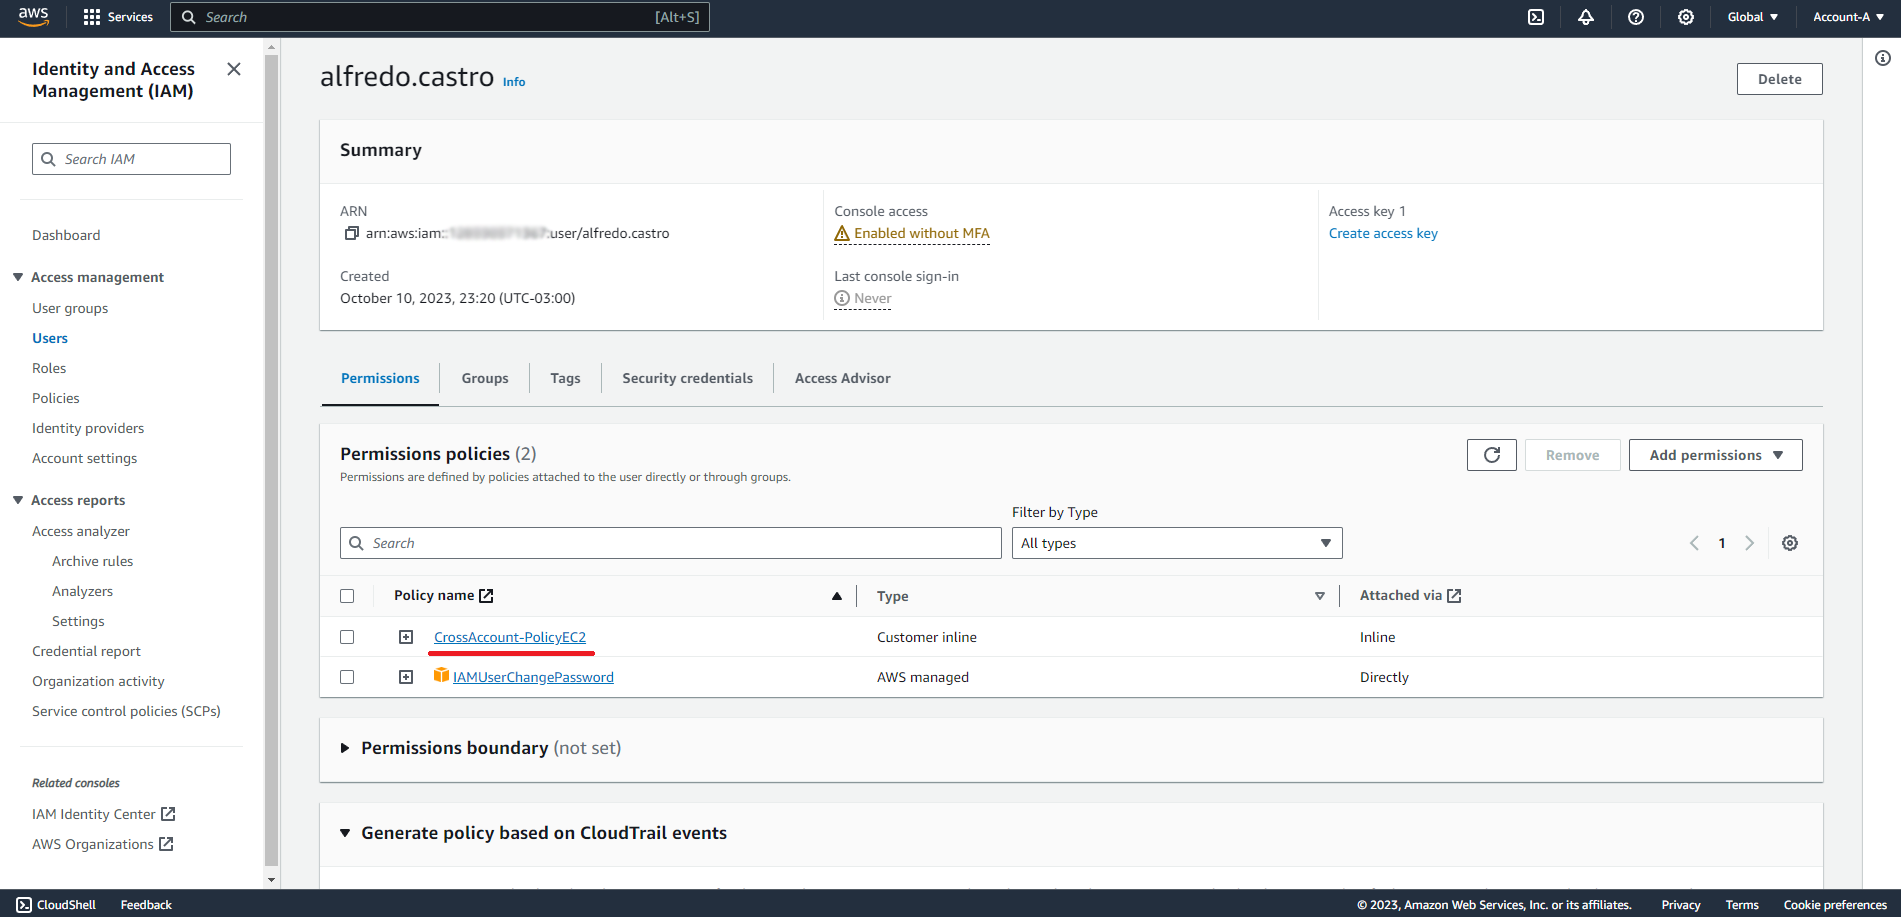Click the info icon beside Never
Screen dimensions: 1901x917
pos(842,298)
